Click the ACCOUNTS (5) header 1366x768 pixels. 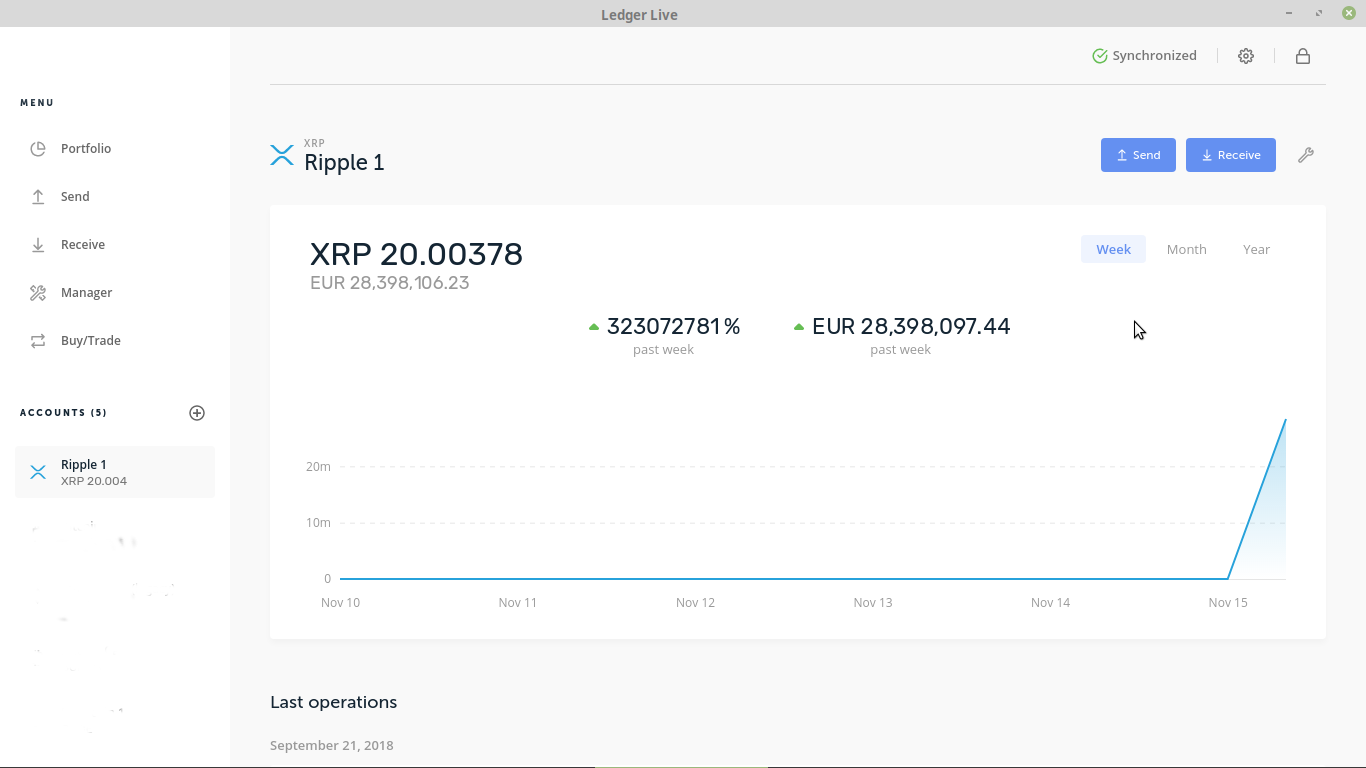point(64,413)
